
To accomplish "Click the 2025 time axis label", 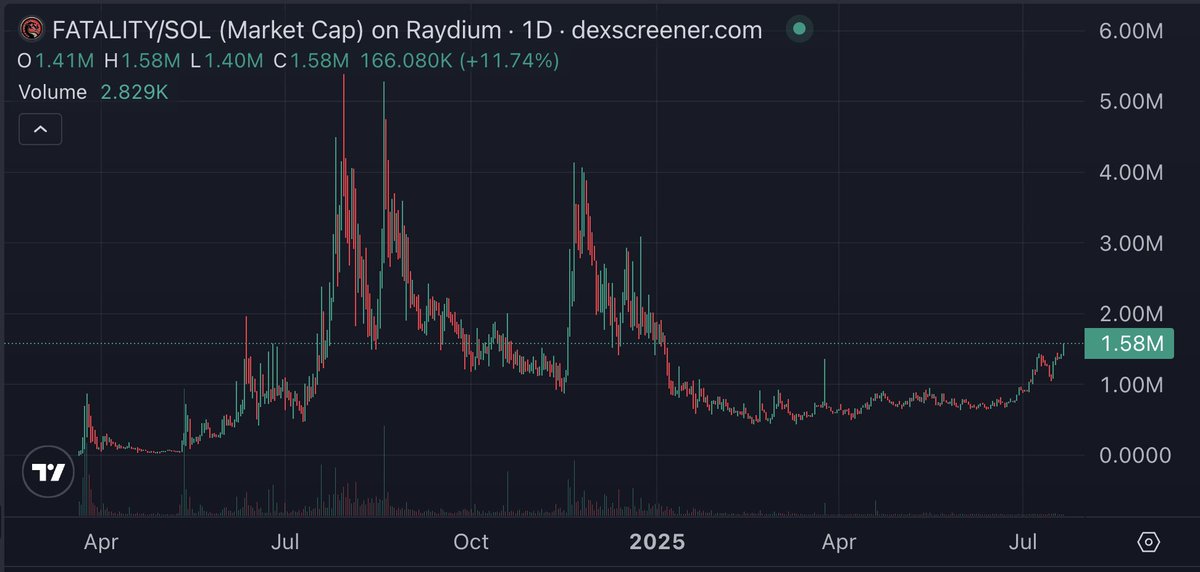I will (x=657, y=543).
